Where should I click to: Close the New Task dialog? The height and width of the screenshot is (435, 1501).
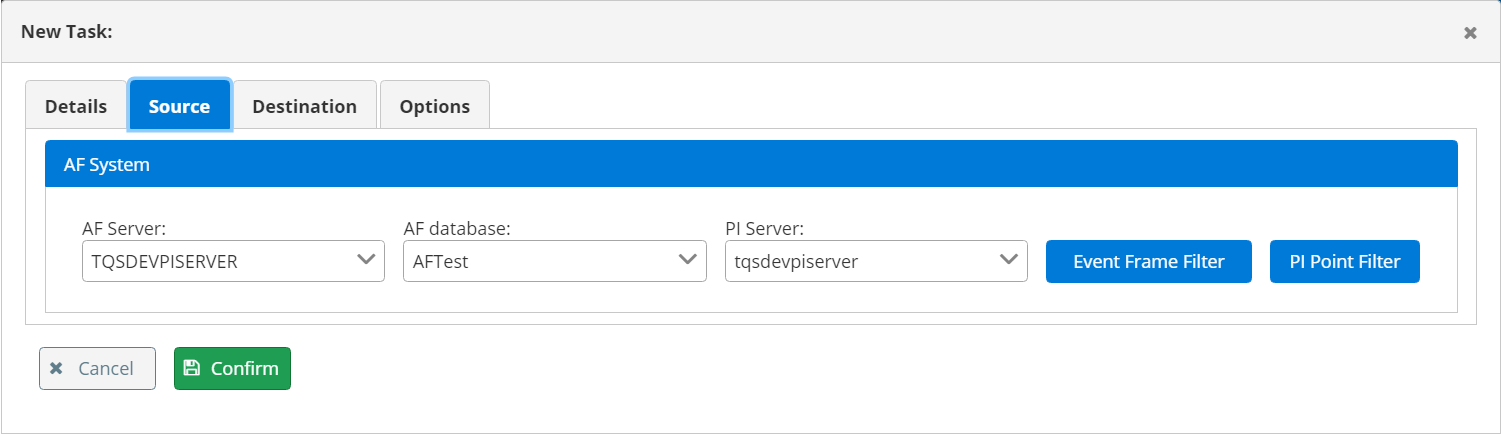[x=1470, y=33]
